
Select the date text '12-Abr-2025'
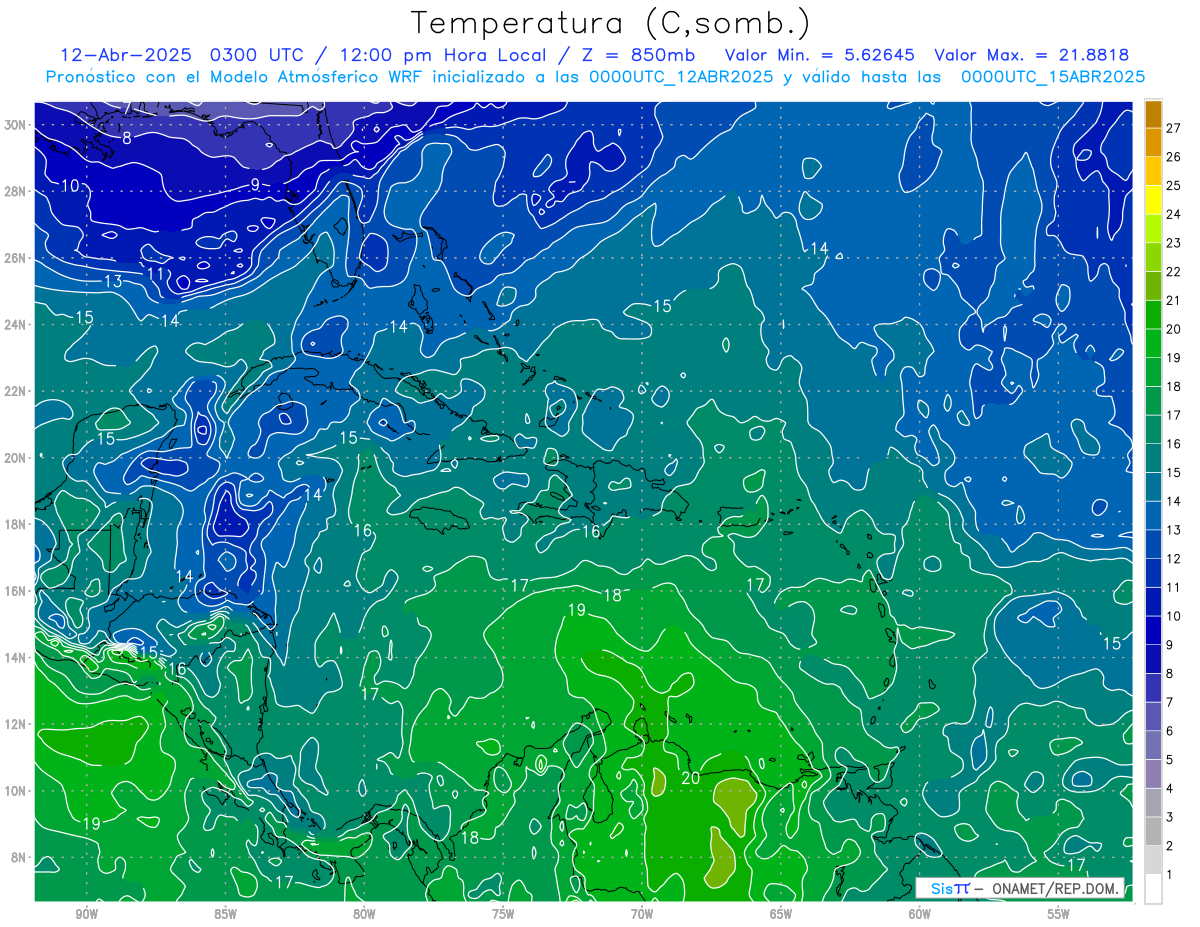tap(127, 55)
